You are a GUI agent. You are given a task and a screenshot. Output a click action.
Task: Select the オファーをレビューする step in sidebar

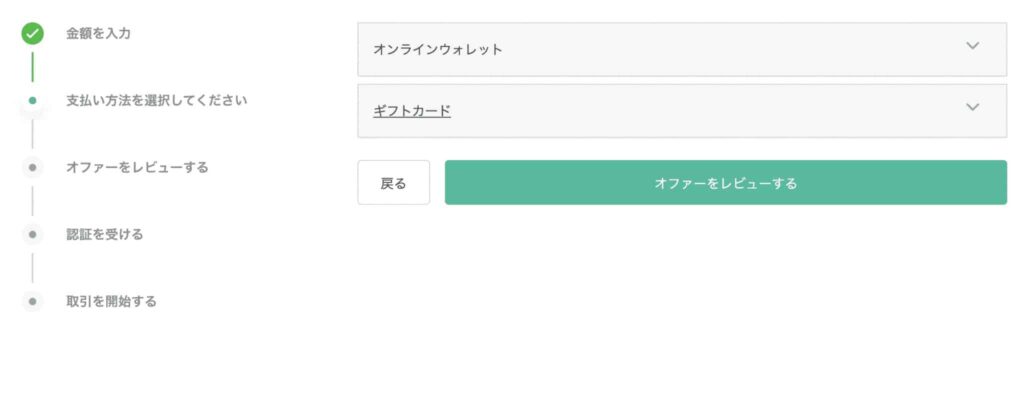pos(137,167)
